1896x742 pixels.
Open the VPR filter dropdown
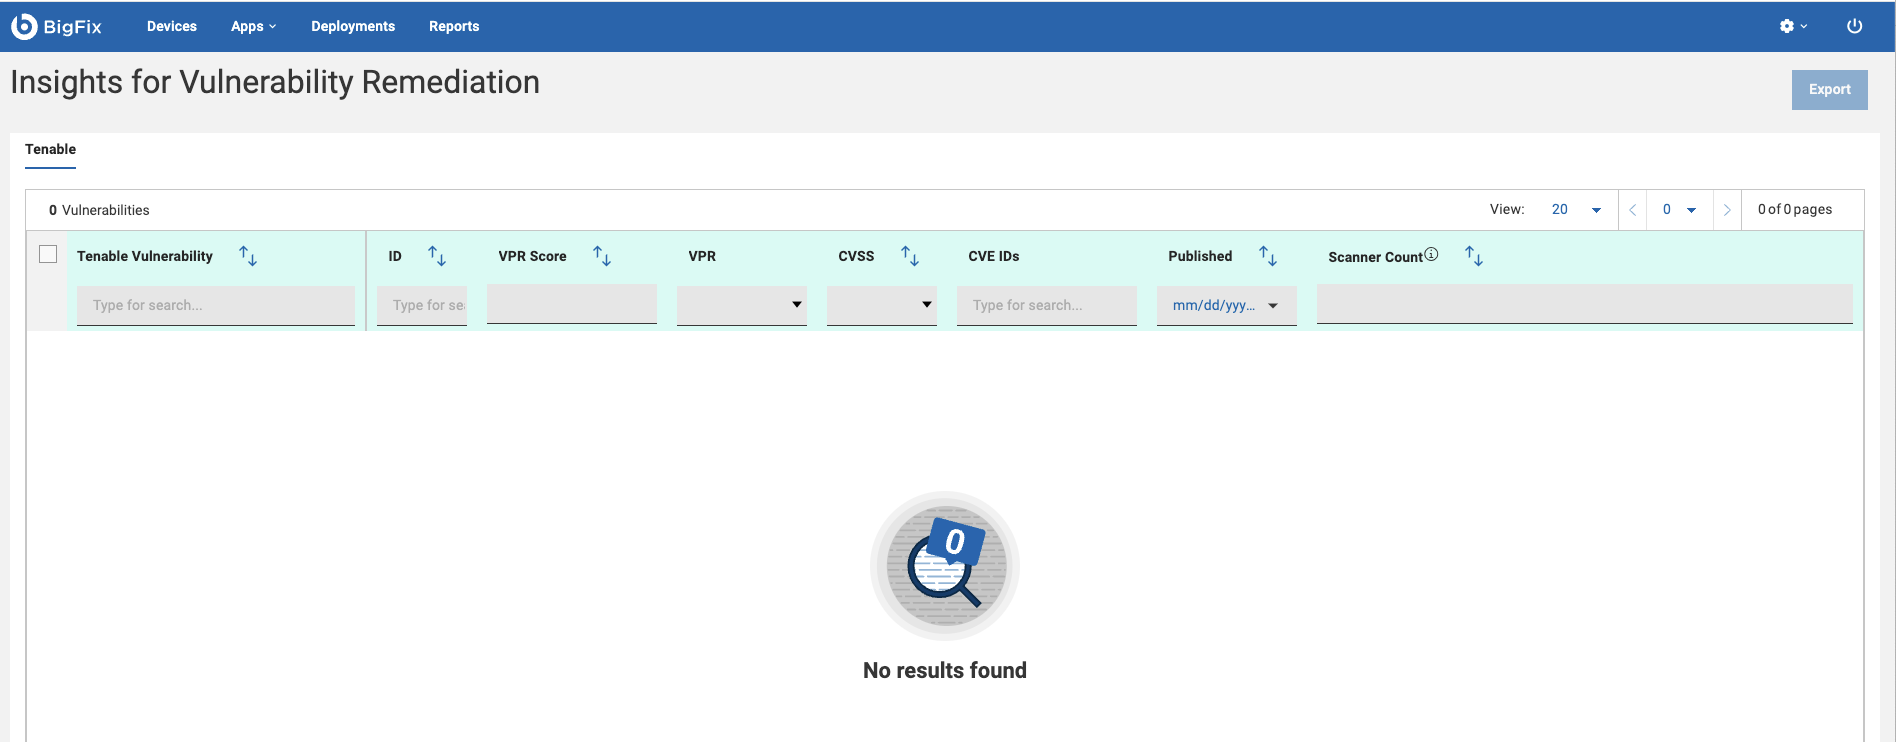click(742, 305)
